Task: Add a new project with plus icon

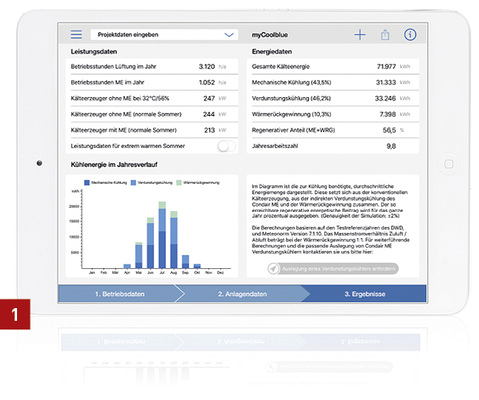Action: tap(360, 34)
